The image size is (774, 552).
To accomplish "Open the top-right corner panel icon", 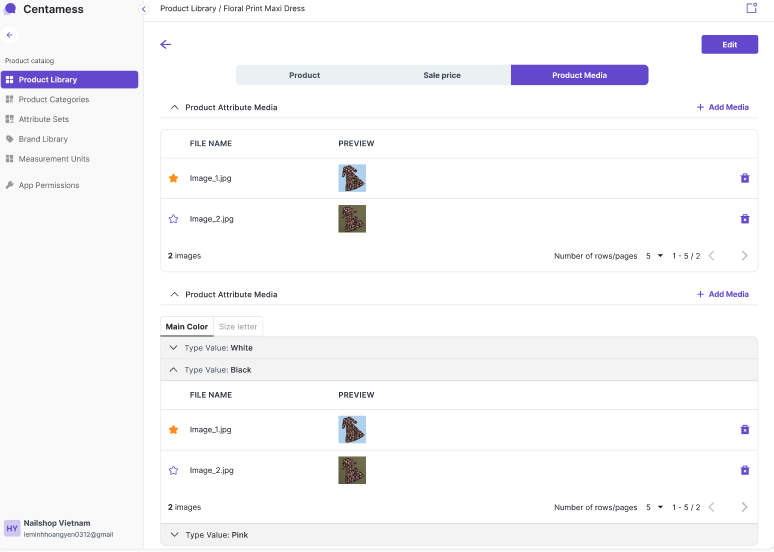I will coord(751,8).
